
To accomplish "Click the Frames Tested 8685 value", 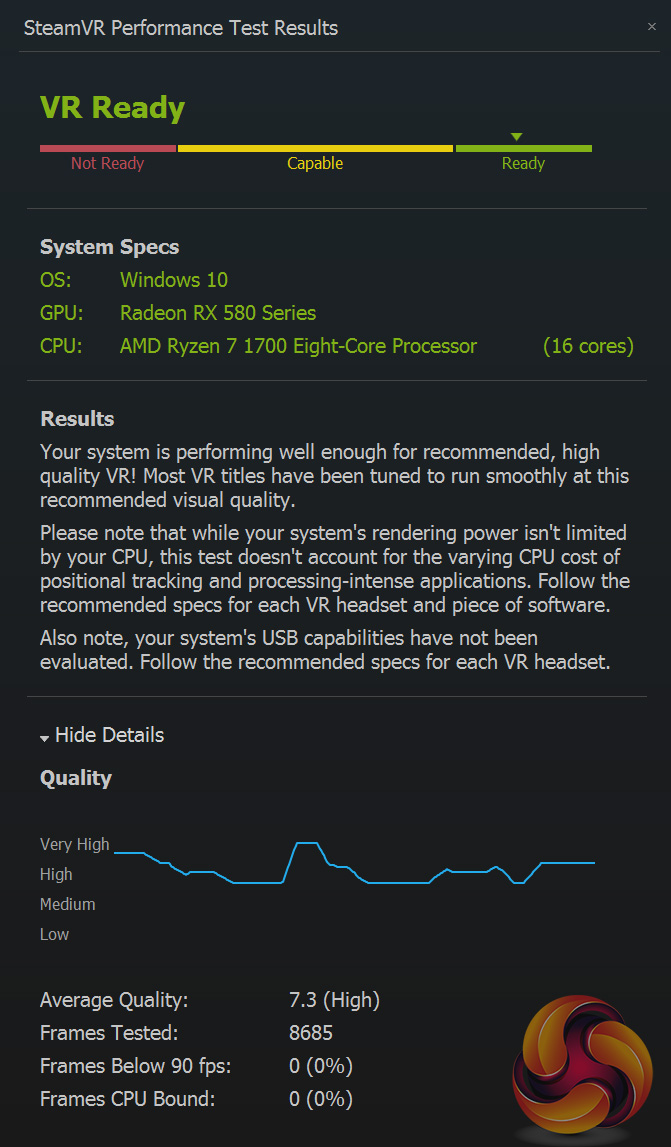I will click(x=311, y=1032).
